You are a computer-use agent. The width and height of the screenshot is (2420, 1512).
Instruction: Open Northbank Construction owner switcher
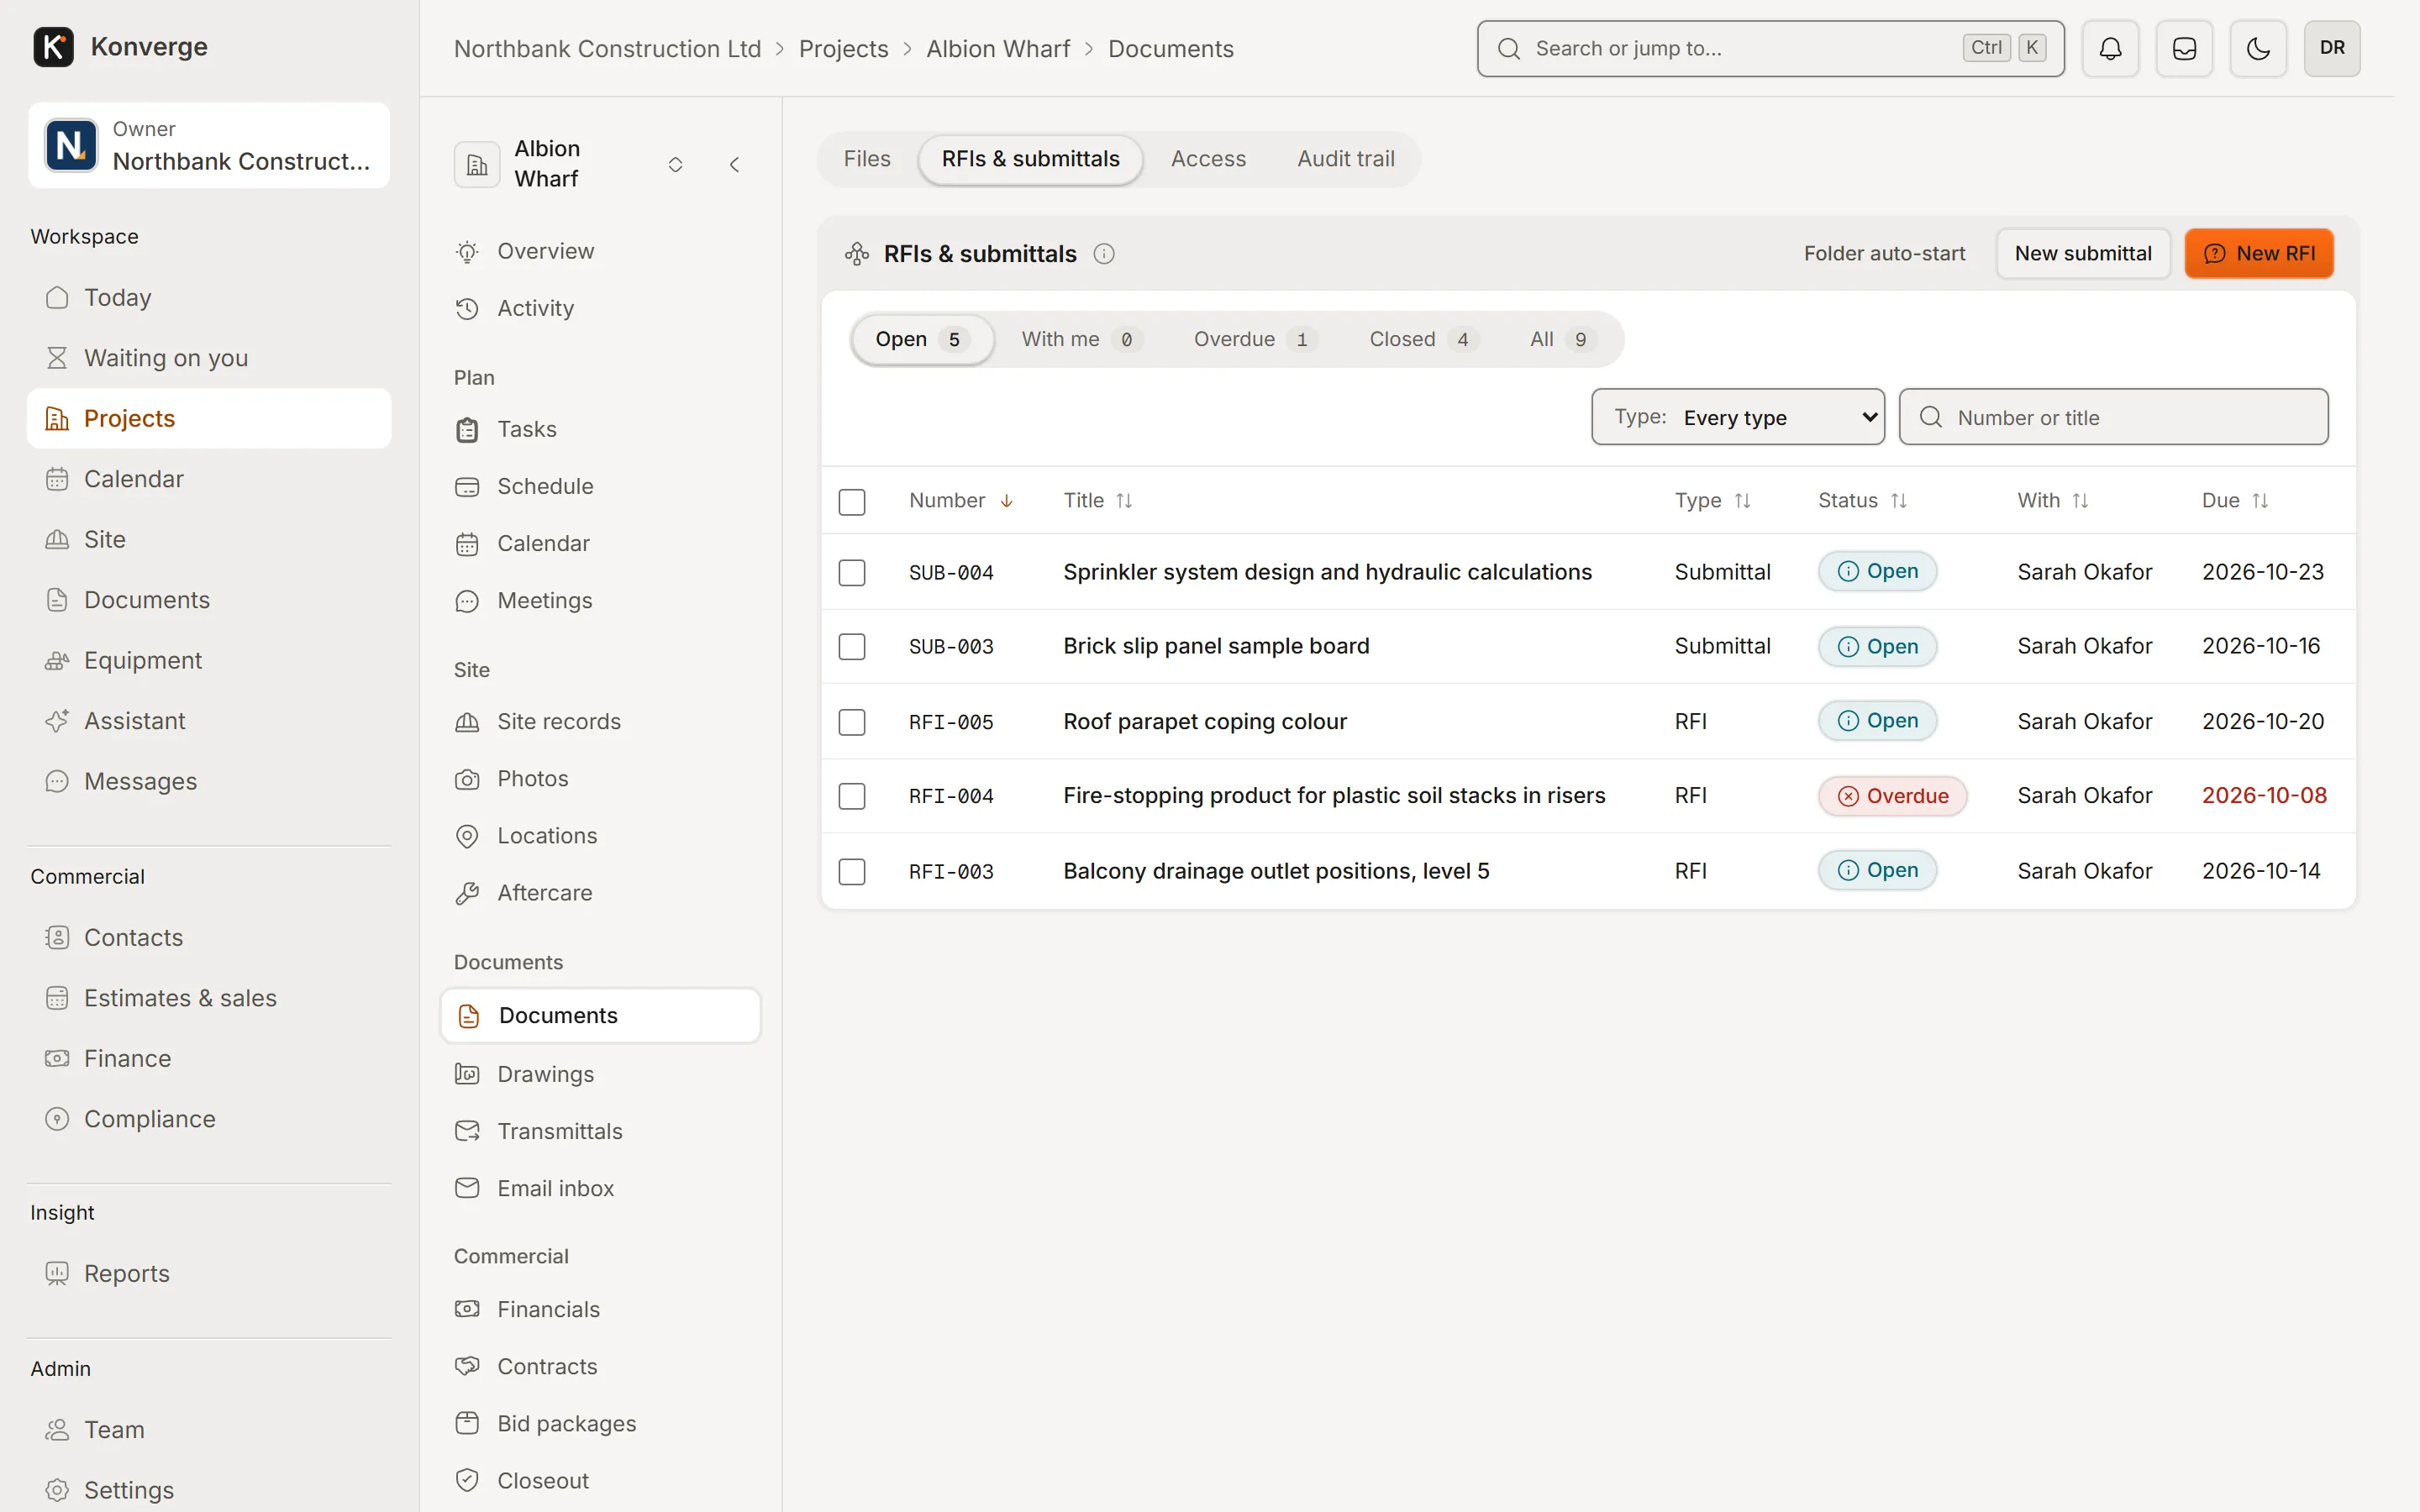(x=209, y=145)
